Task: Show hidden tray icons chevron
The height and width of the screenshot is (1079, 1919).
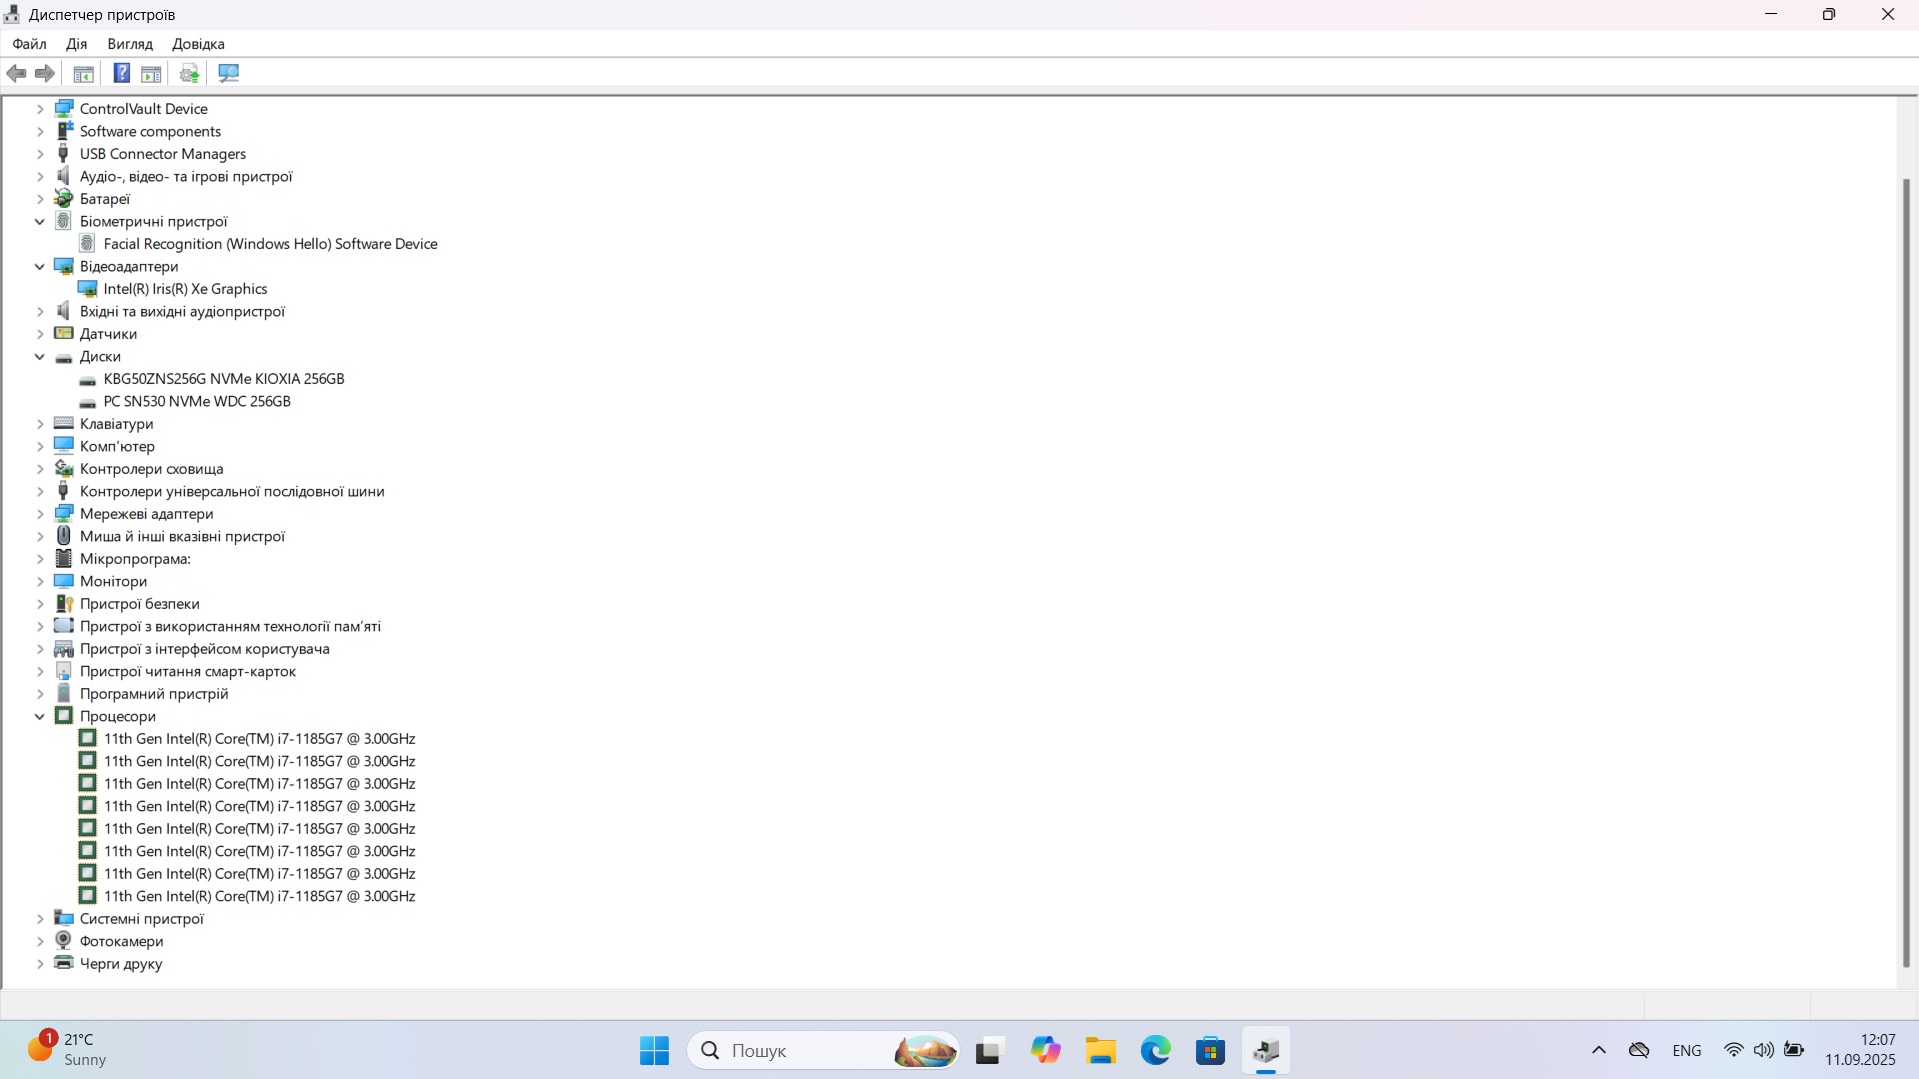Action: (1598, 1051)
